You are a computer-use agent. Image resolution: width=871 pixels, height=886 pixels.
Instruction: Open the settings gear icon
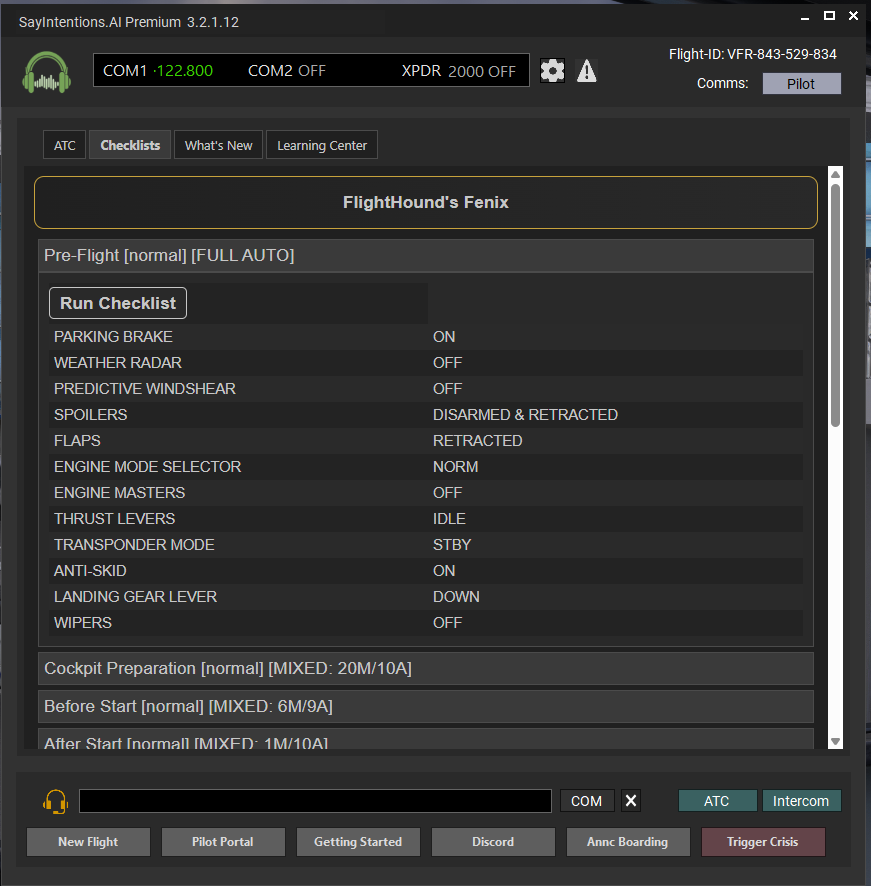click(552, 71)
